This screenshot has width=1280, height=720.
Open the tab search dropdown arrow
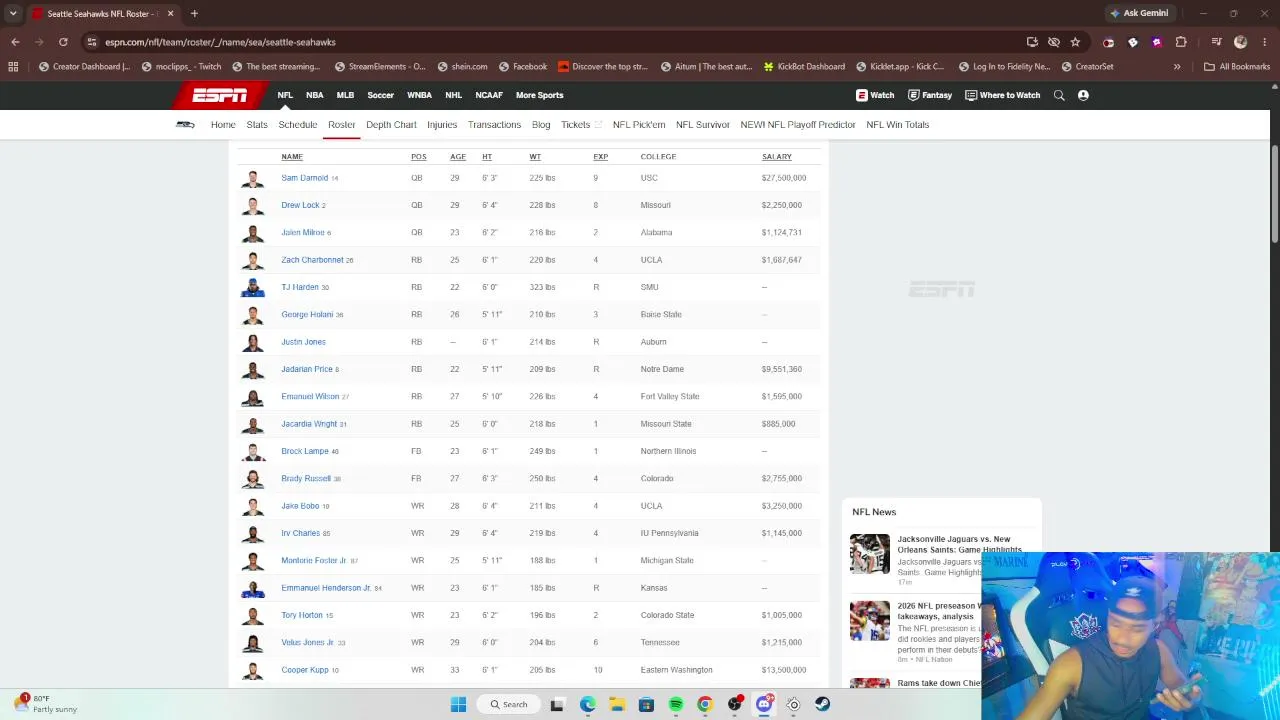[13, 14]
